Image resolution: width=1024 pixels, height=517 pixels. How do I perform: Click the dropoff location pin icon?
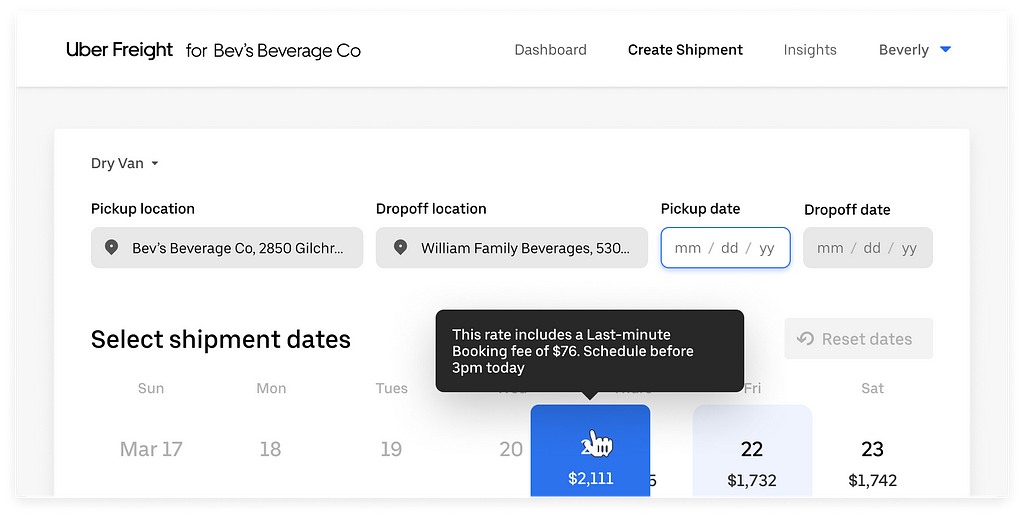point(400,247)
